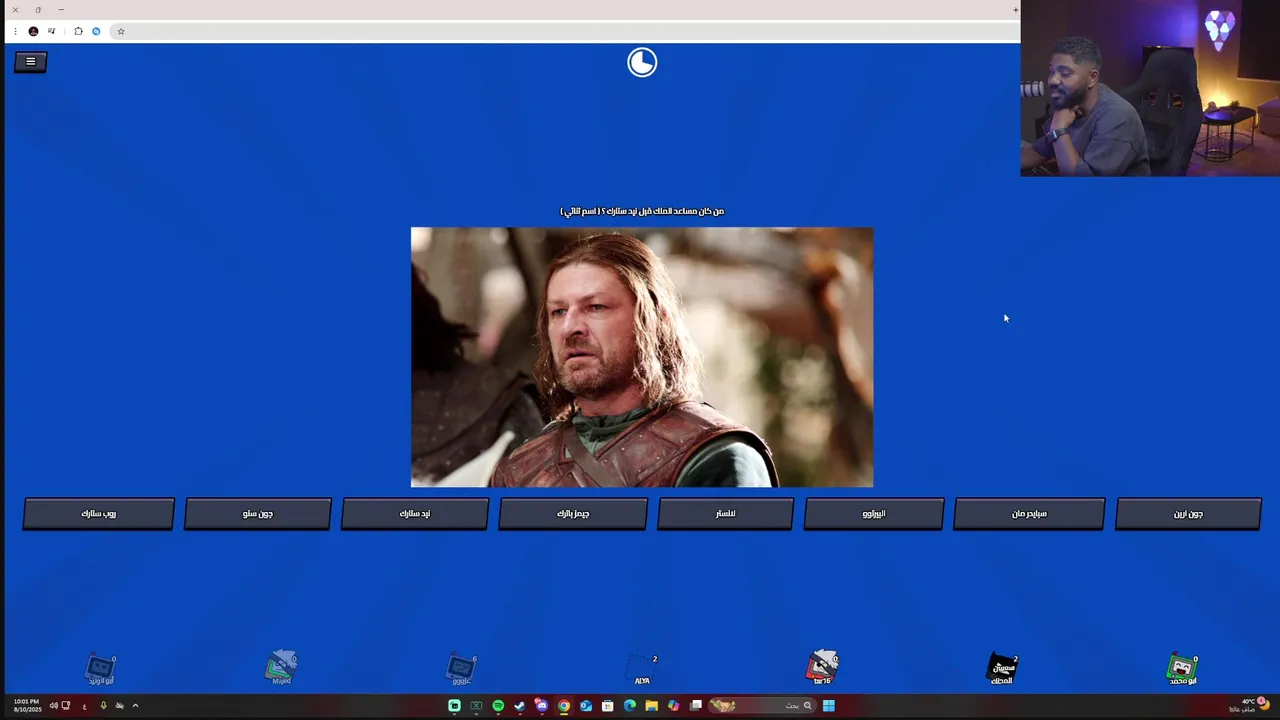The height and width of the screenshot is (720, 1280).
Task: Switch to Chrome in the taskbar
Action: coord(564,706)
